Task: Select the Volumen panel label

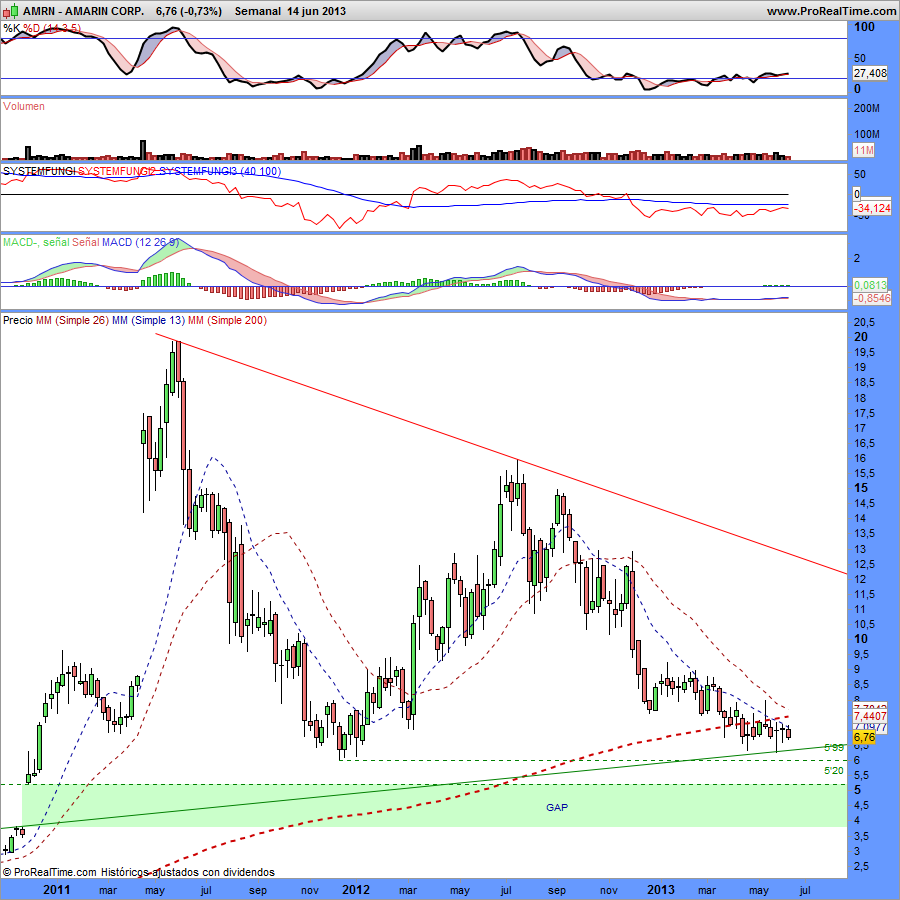Action: tap(24, 106)
